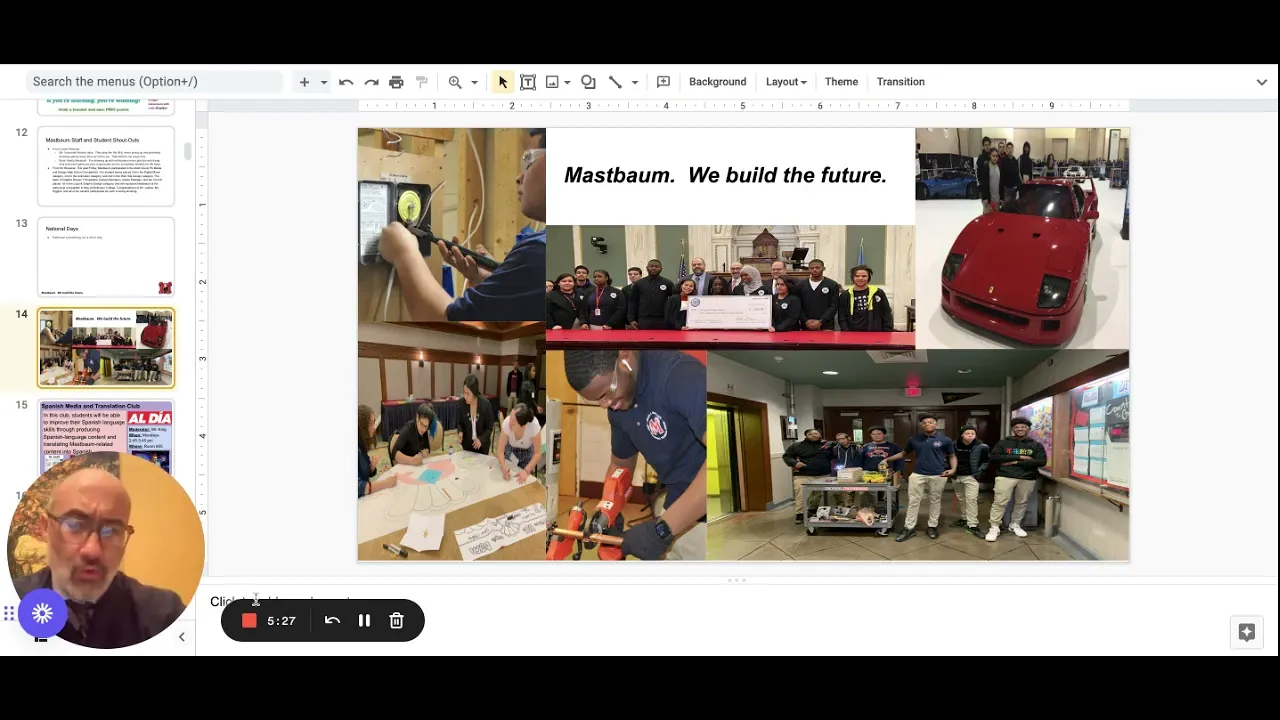The width and height of the screenshot is (1280, 720).
Task: Open the Insert image dropdown arrow
Action: [x=567, y=82]
